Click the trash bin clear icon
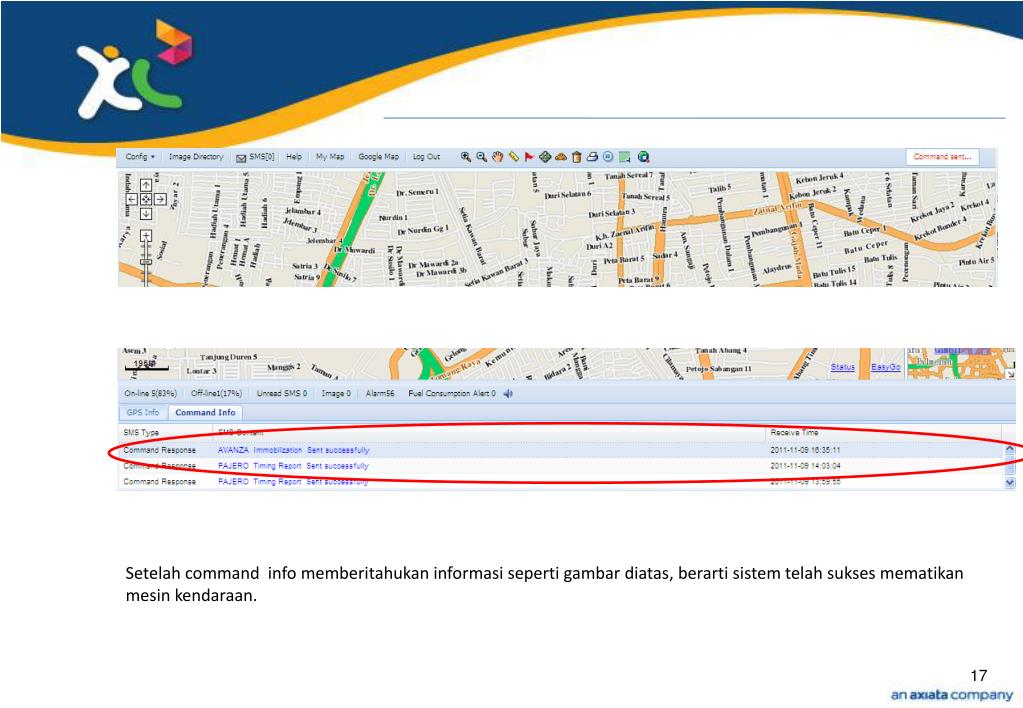Viewport: 1023px width, 708px height. click(576, 157)
